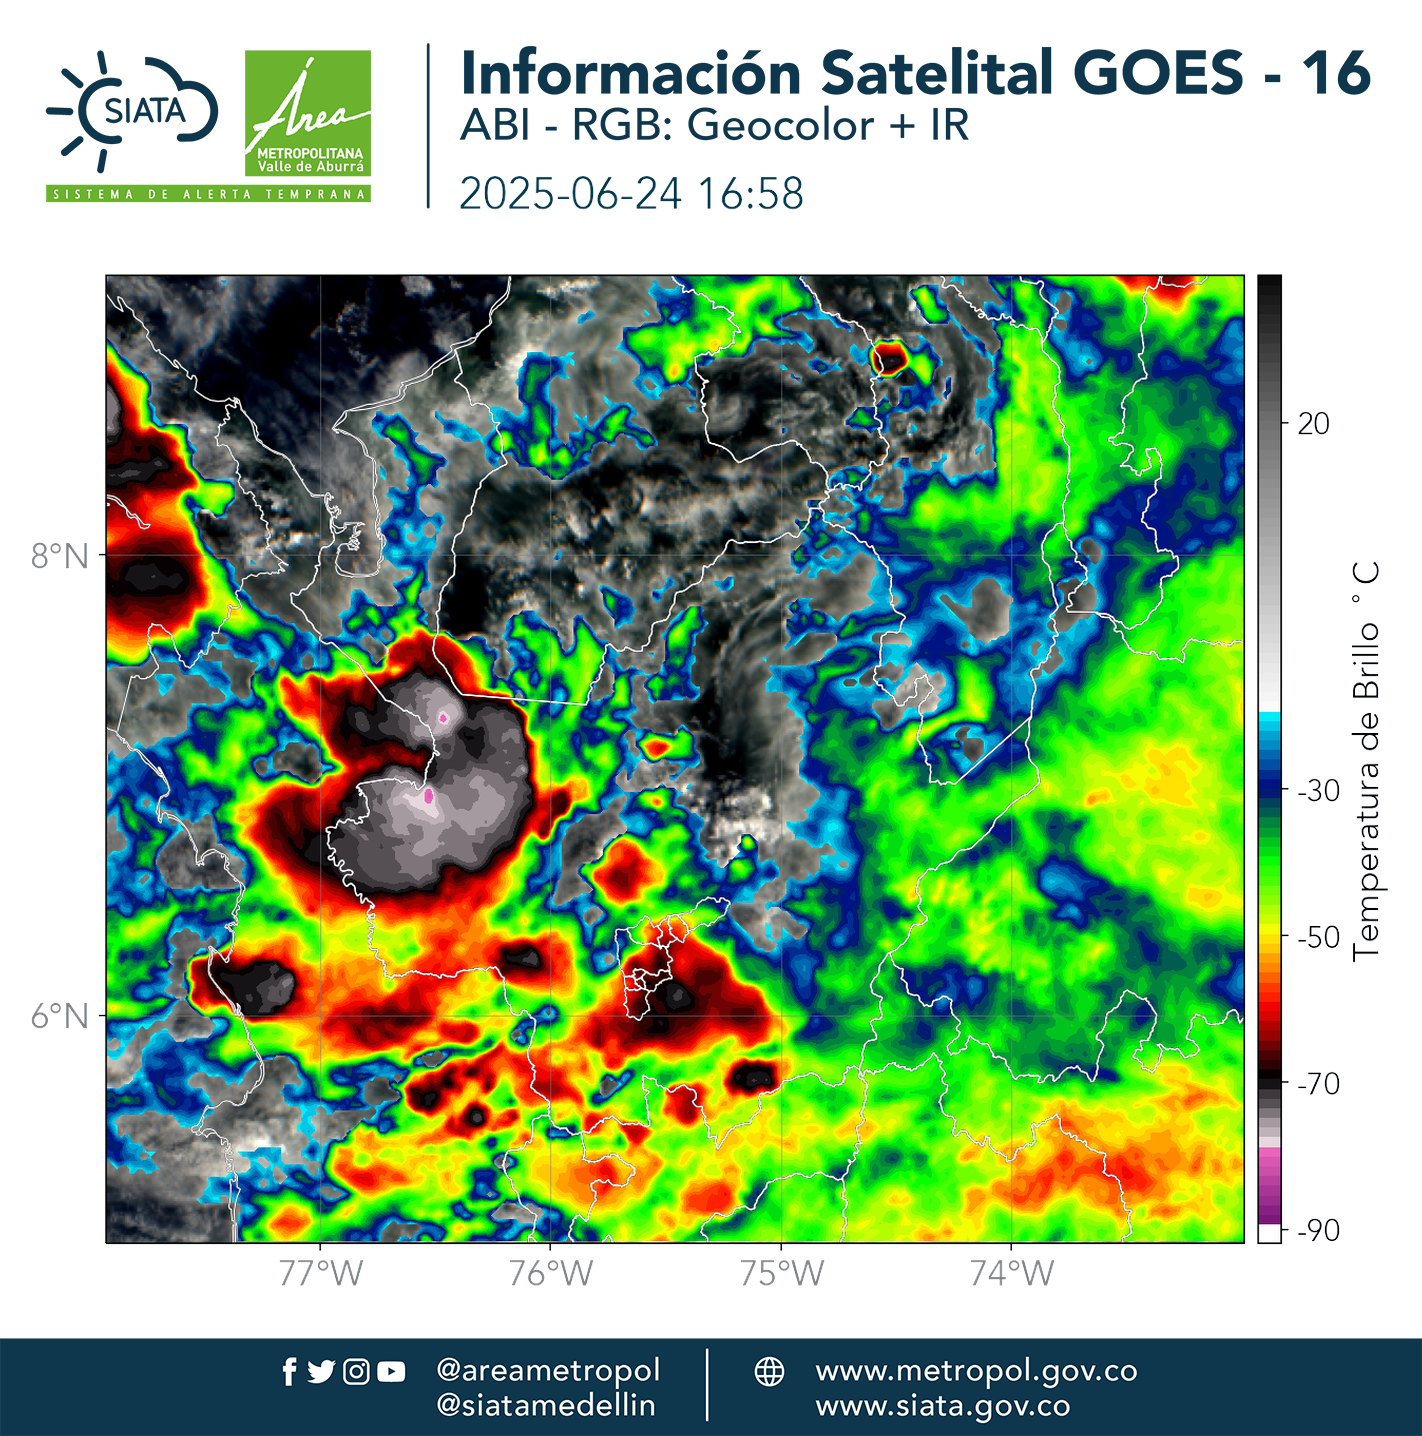This screenshot has width=1422, height=1436.
Task: Click the globe web icon
Action: (769, 1371)
